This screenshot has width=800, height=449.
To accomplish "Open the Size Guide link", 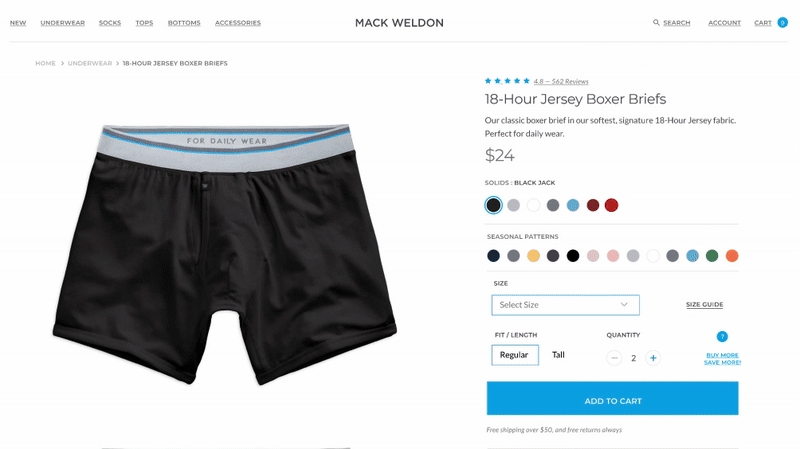I will point(704,305).
